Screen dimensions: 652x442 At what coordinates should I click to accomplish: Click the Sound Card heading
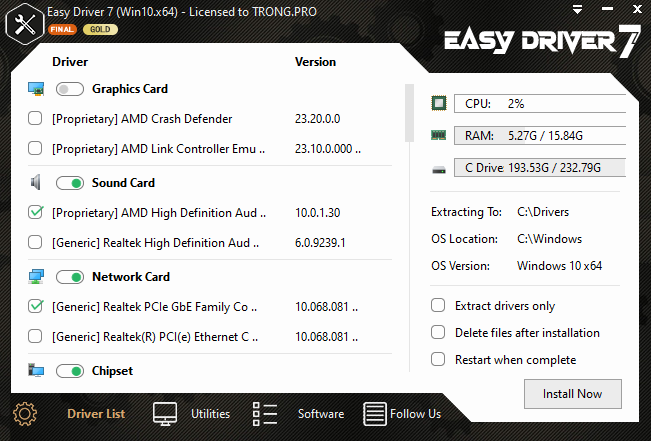[123, 183]
